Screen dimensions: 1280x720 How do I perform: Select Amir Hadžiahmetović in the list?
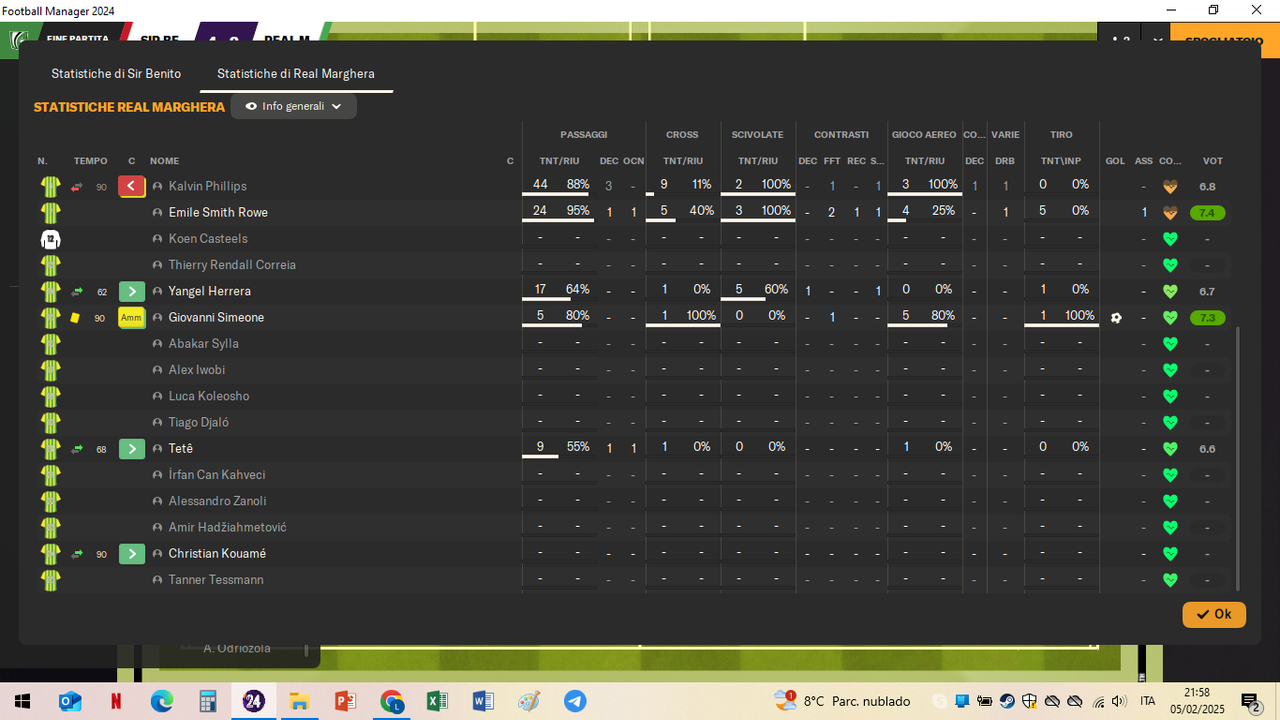point(228,527)
